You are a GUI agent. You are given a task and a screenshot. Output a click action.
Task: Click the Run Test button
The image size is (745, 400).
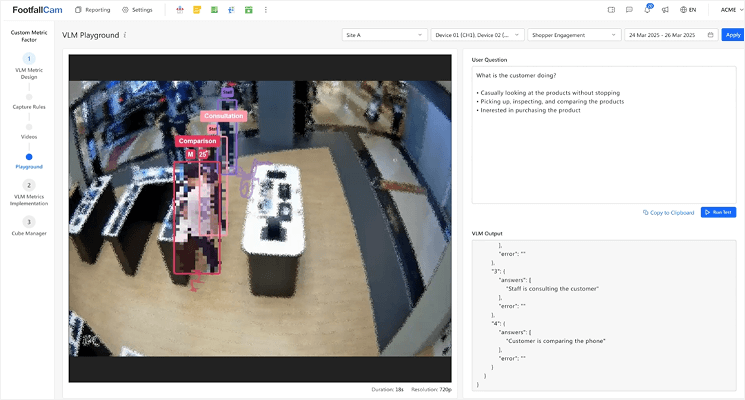tap(718, 212)
